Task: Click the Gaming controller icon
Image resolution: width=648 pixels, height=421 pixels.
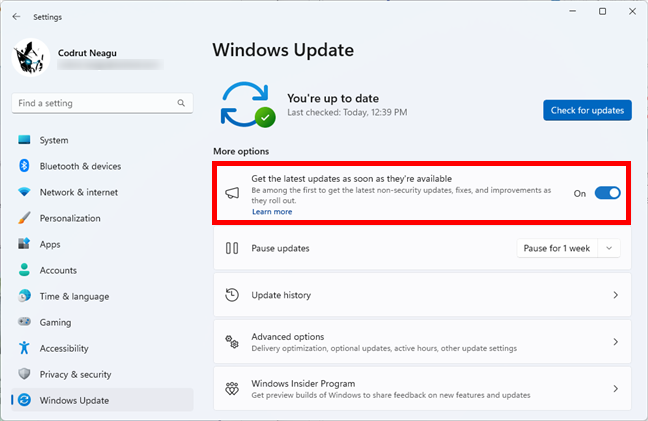Action: click(24, 321)
